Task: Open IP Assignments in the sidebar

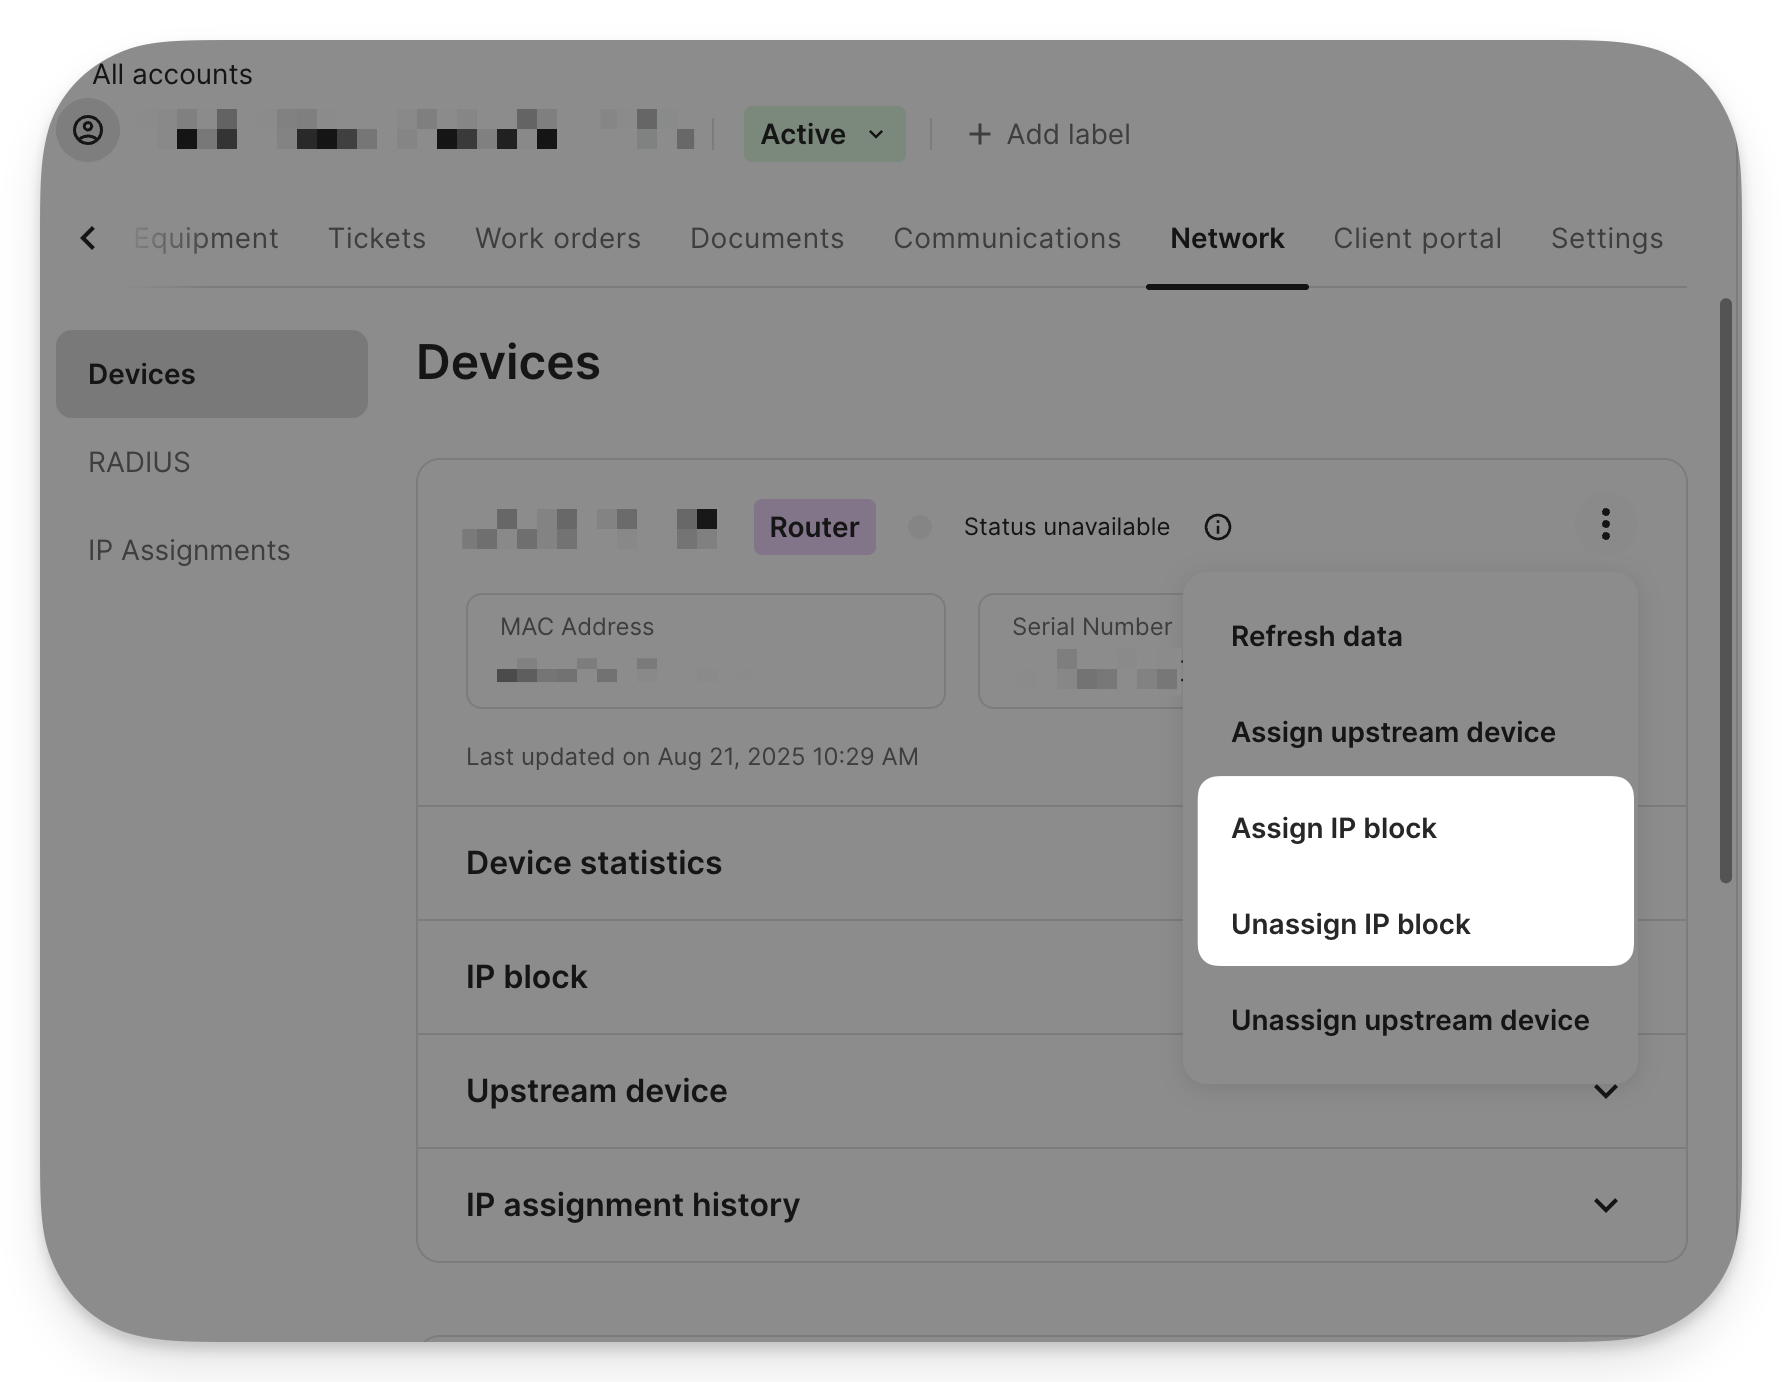Action: [189, 550]
